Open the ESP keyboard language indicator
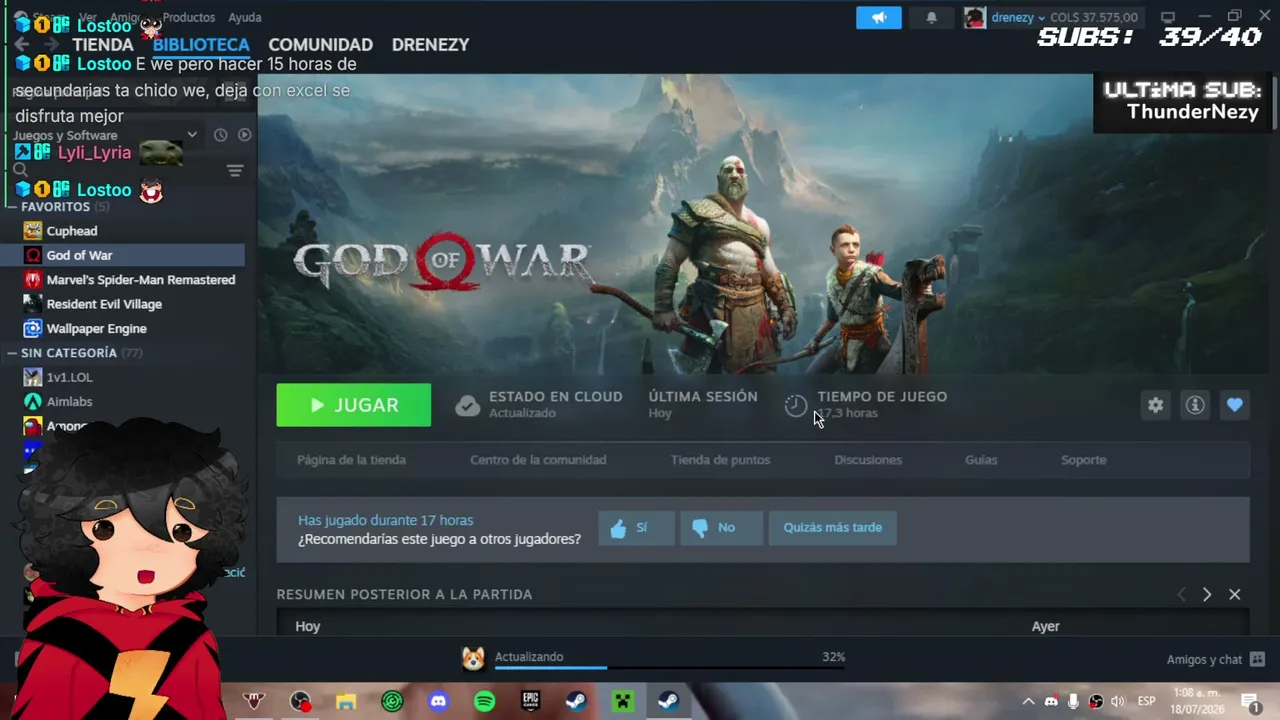This screenshot has height=720, width=1280. [x=1146, y=701]
